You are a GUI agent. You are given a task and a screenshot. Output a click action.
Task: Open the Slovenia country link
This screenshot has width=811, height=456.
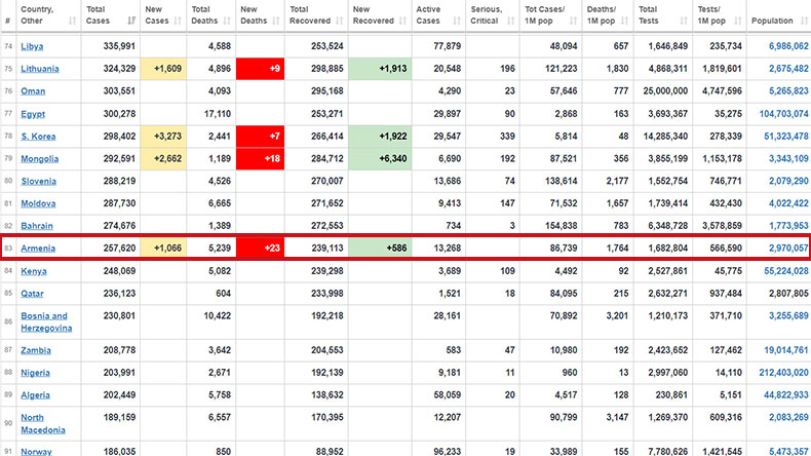coord(39,181)
